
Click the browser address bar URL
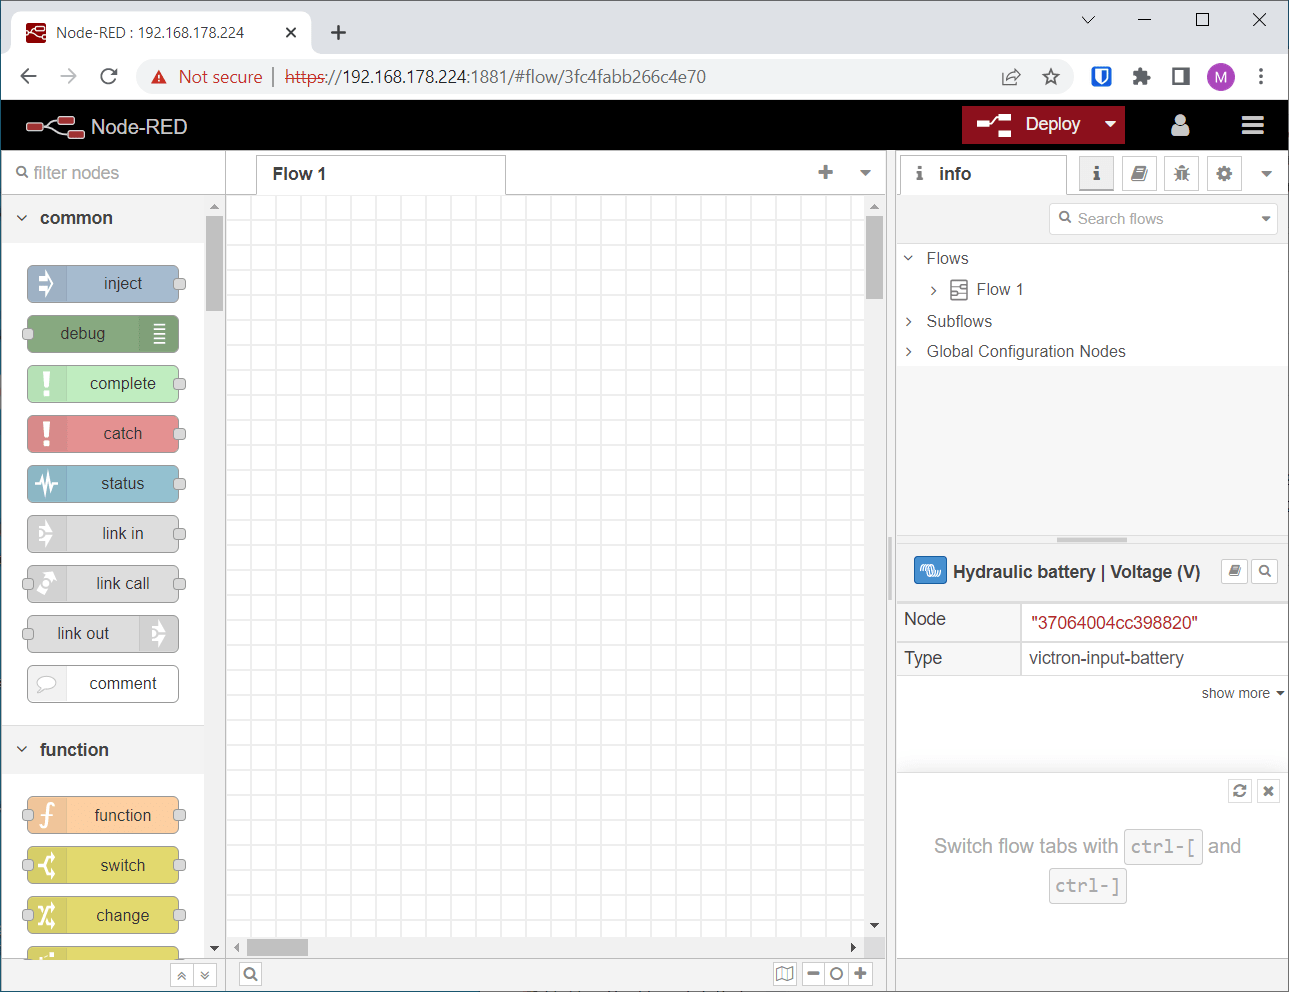[496, 77]
